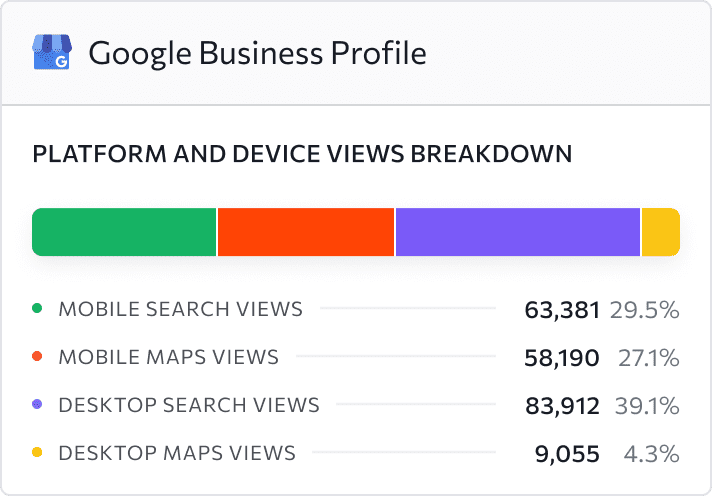Screen dimensions: 712x496
Task: Select the Mobile Search Views label
Action: coord(181,309)
